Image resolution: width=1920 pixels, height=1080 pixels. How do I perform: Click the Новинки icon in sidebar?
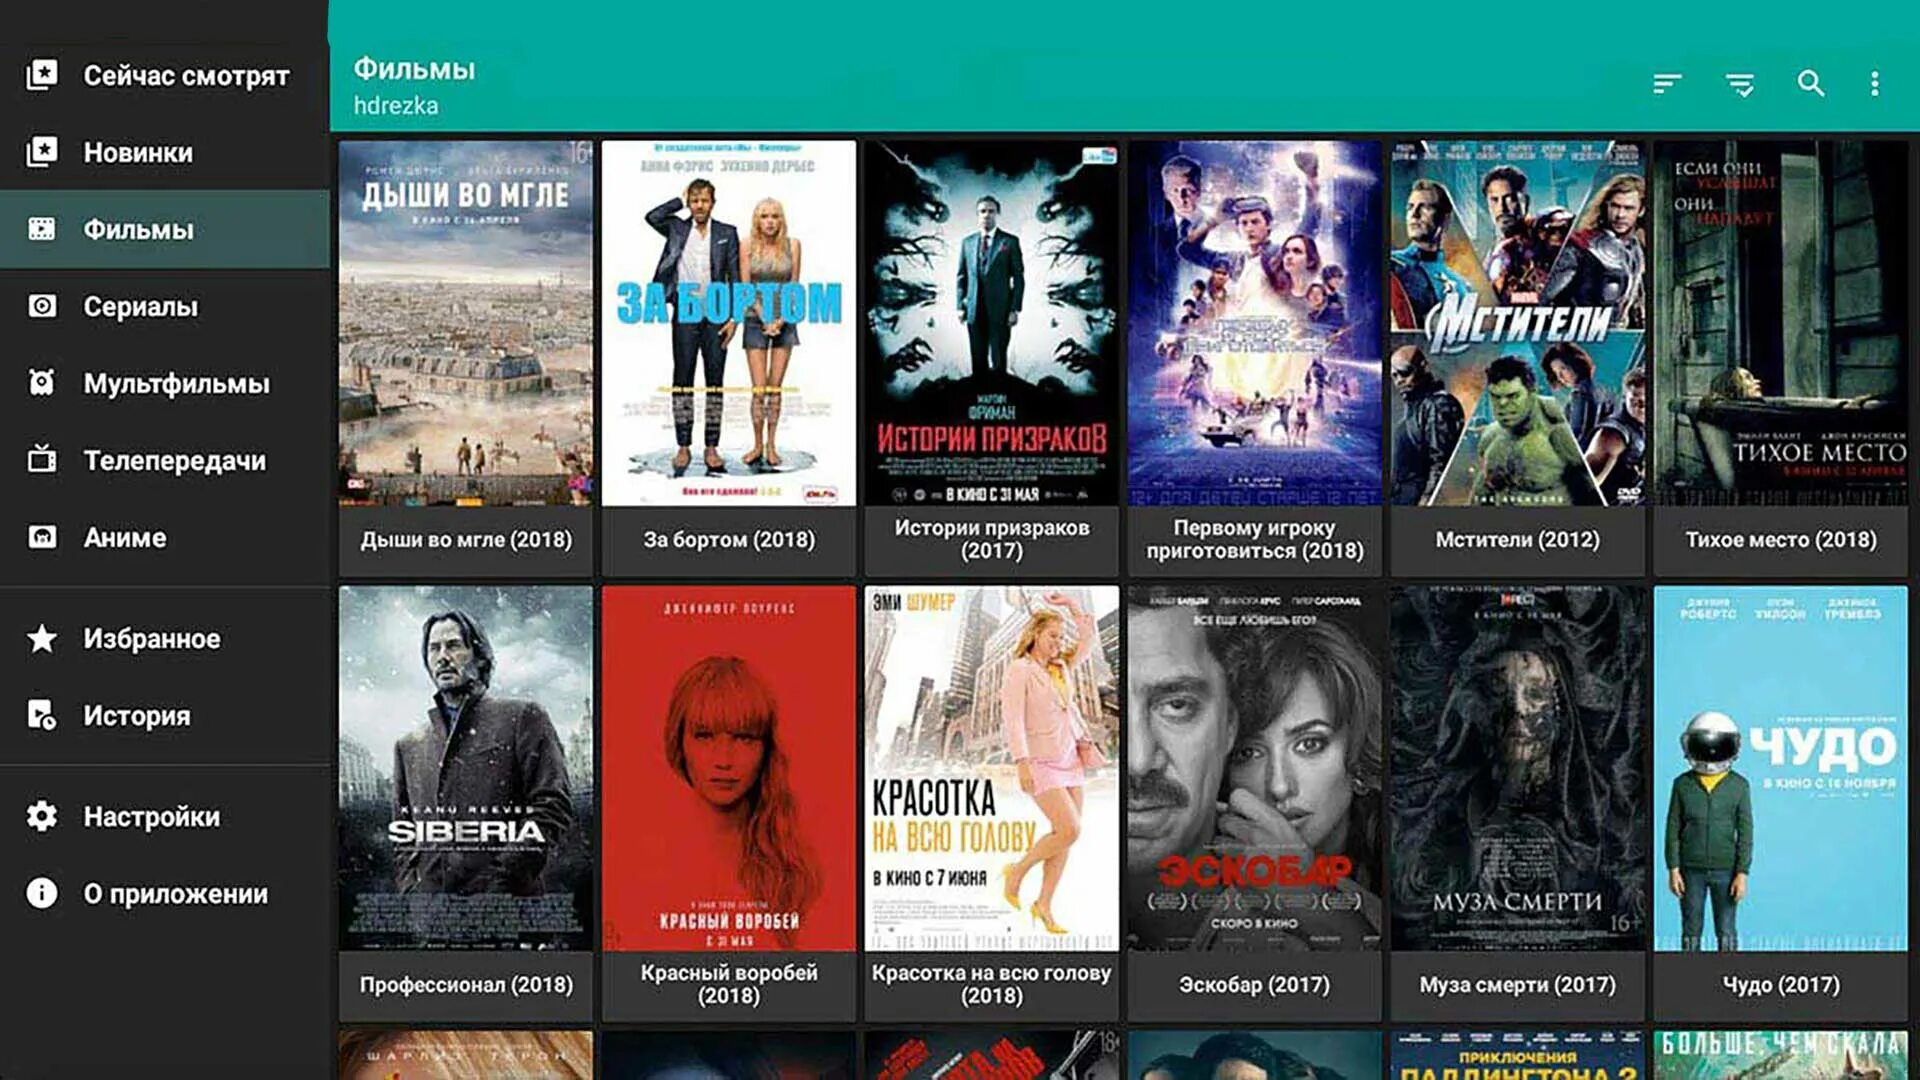[42, 152]
